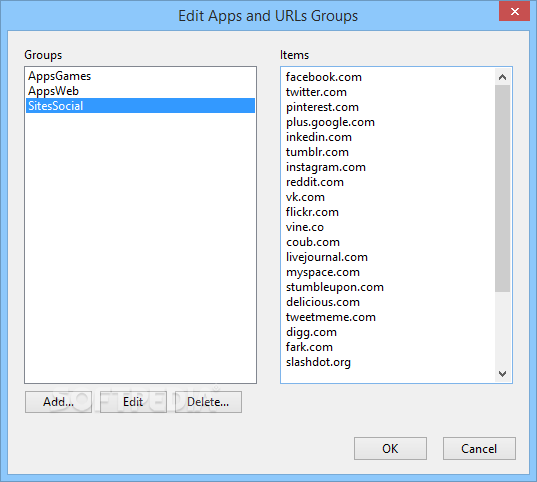The image size is (537, 482).
Task: Confirm changes with the OK button
Action: [390, 448]
